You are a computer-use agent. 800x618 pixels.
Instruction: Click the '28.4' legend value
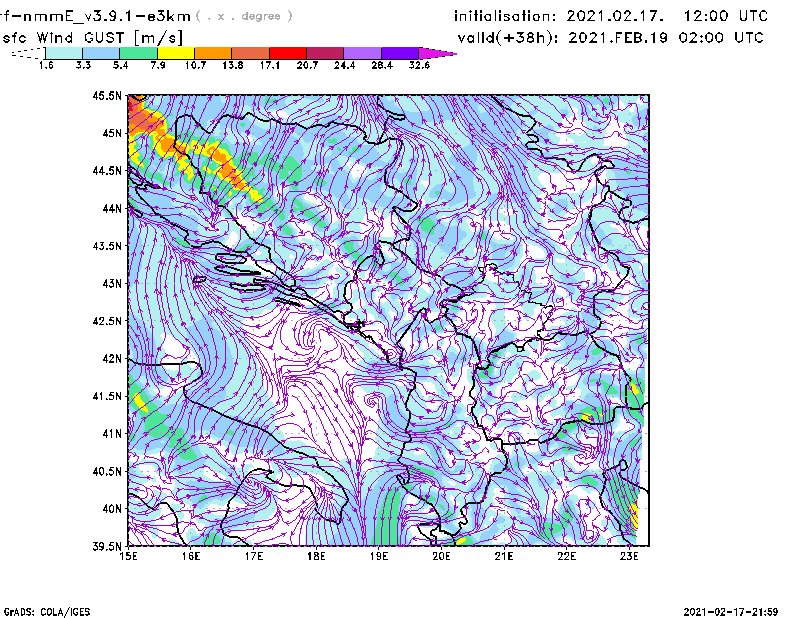coord(382,65)
